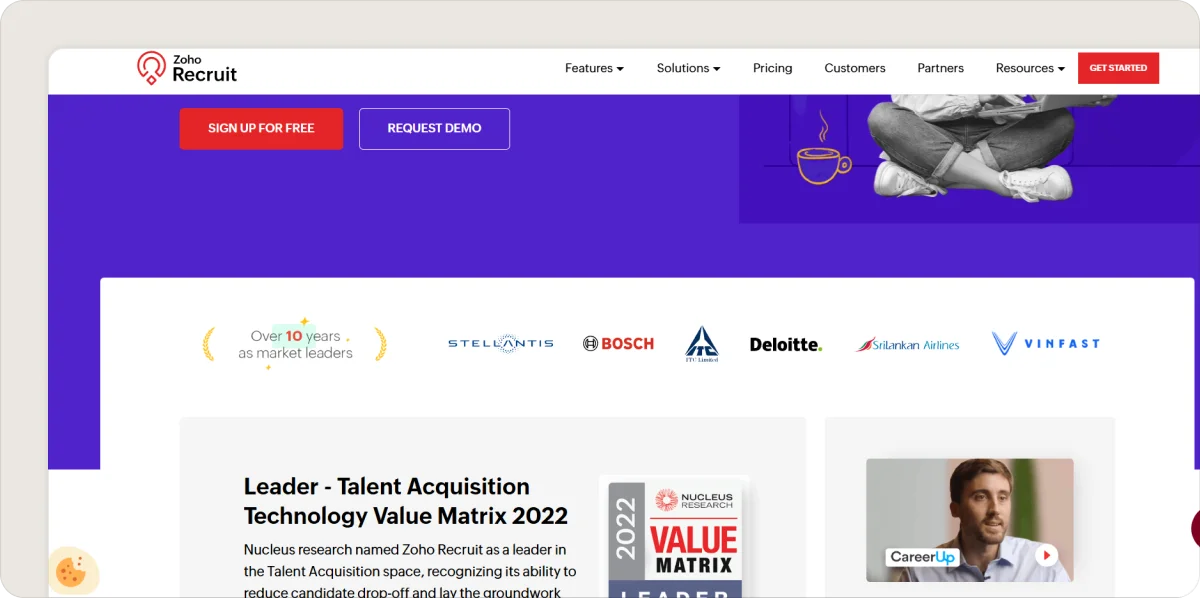Screen dimensions: 1200x598
Task: Expand the Solutions dropdown menu
Action: [688, 68]
